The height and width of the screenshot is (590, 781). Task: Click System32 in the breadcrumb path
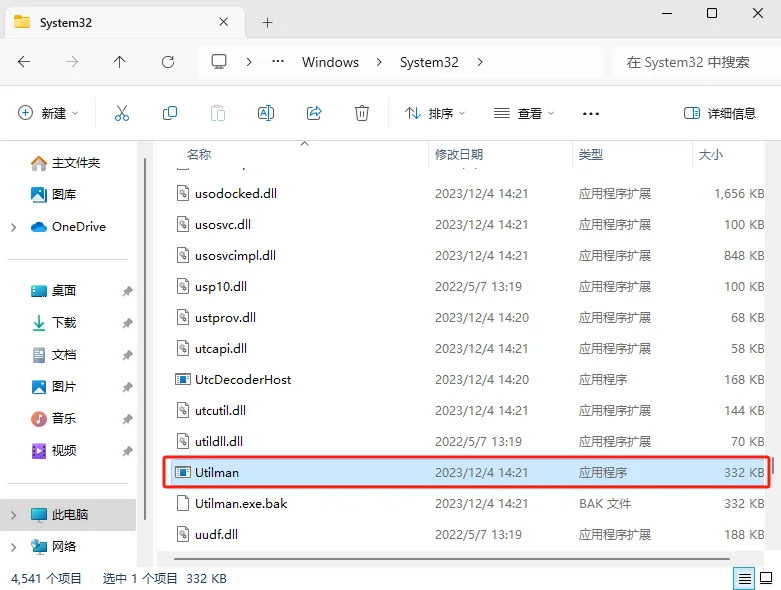coord(429,62)
